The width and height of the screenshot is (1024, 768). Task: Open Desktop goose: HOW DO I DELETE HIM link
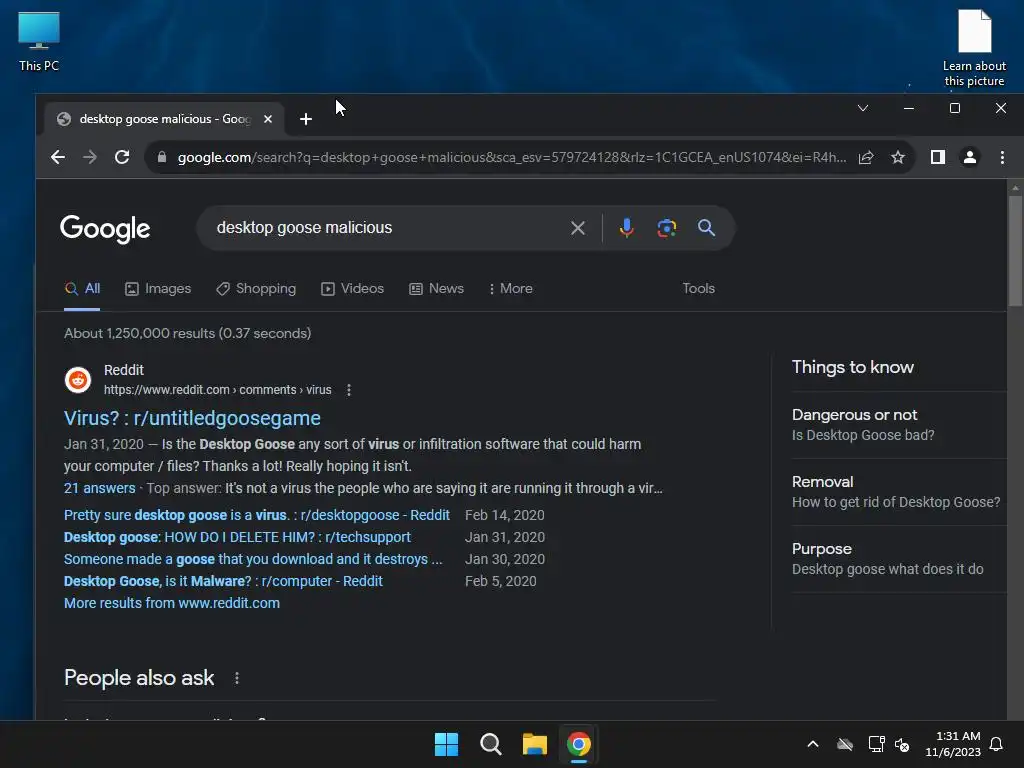tap(237, 537)
